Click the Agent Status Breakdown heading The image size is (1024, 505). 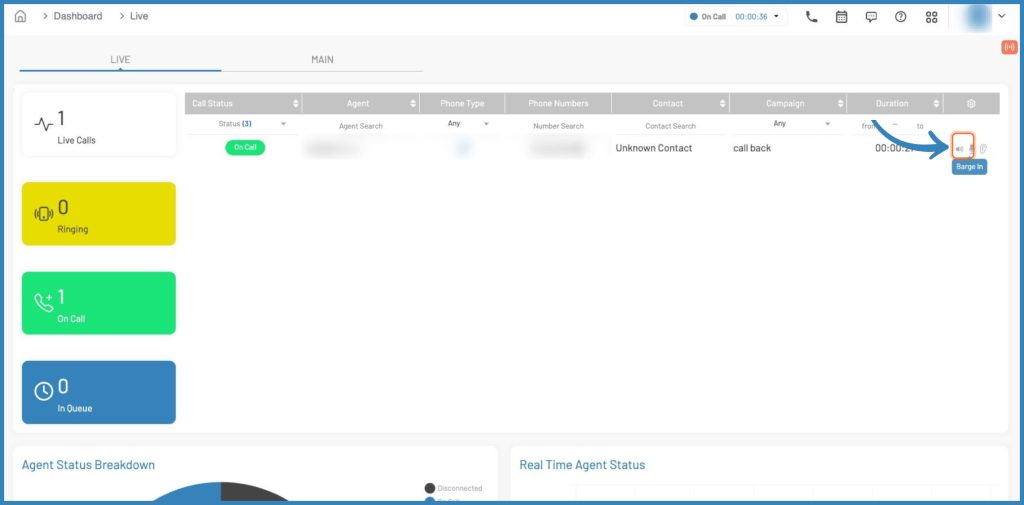88,465
